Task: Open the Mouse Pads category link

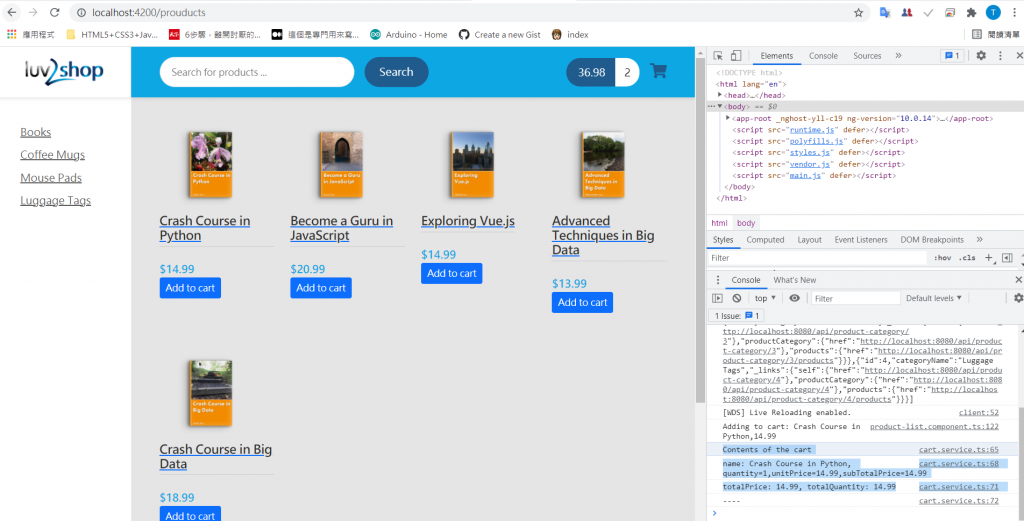Action: [51, 178]
